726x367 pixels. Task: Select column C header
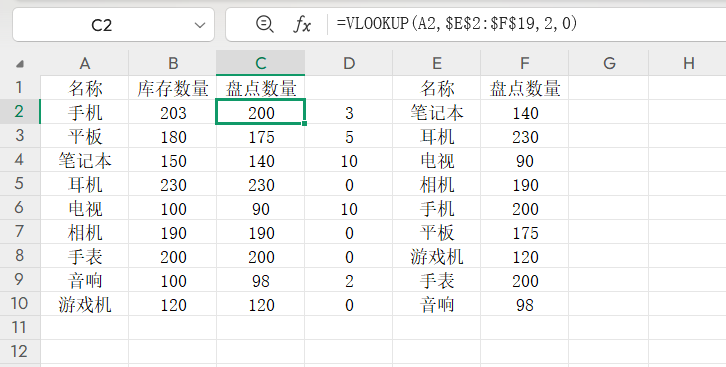[261, 63]
